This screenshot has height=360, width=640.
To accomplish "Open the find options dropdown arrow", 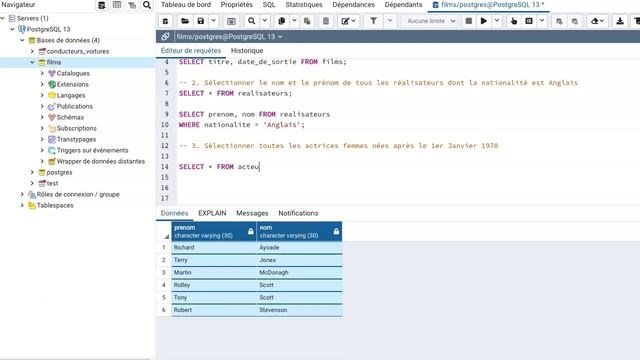I will click(264, 21).
